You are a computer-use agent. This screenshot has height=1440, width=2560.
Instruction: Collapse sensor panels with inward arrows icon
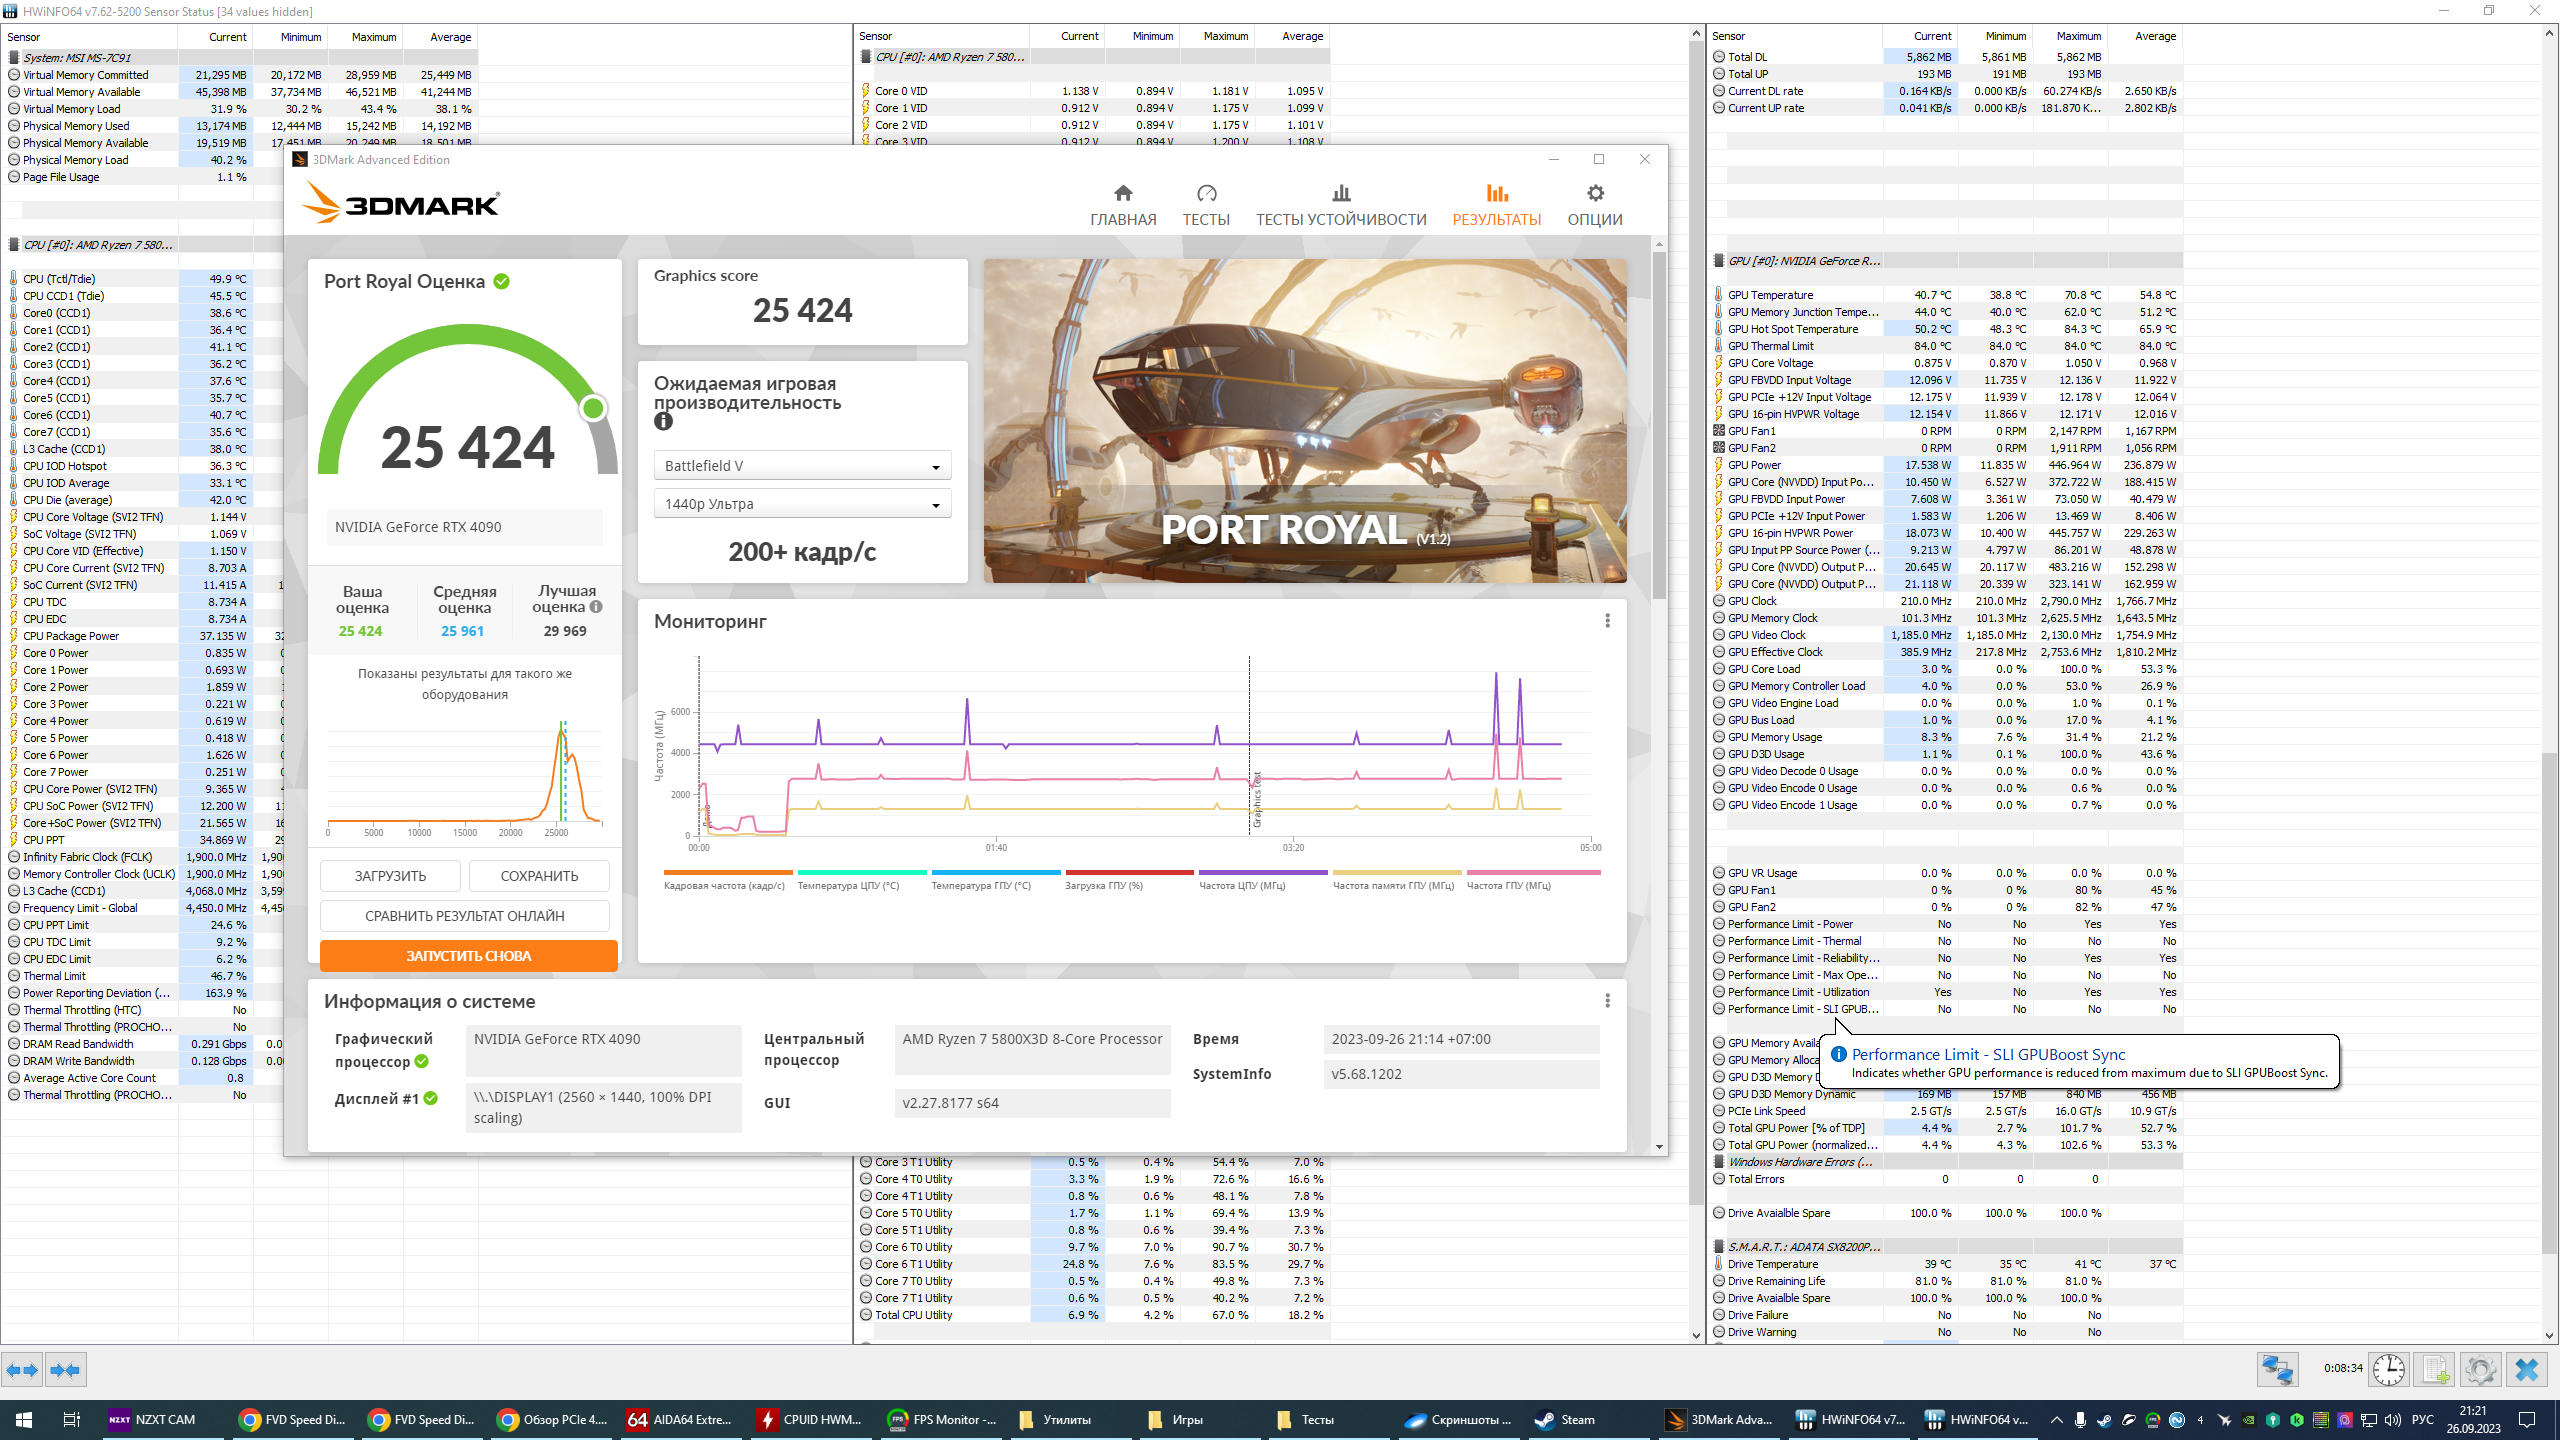[65, 1369]
